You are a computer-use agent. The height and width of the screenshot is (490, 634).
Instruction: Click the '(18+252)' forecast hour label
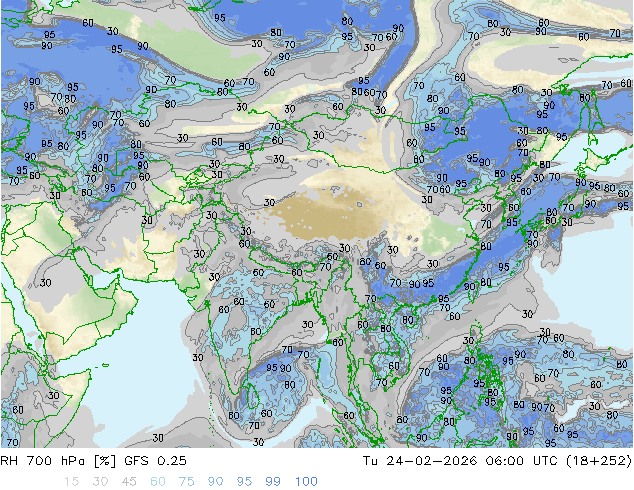click(598, 460)
